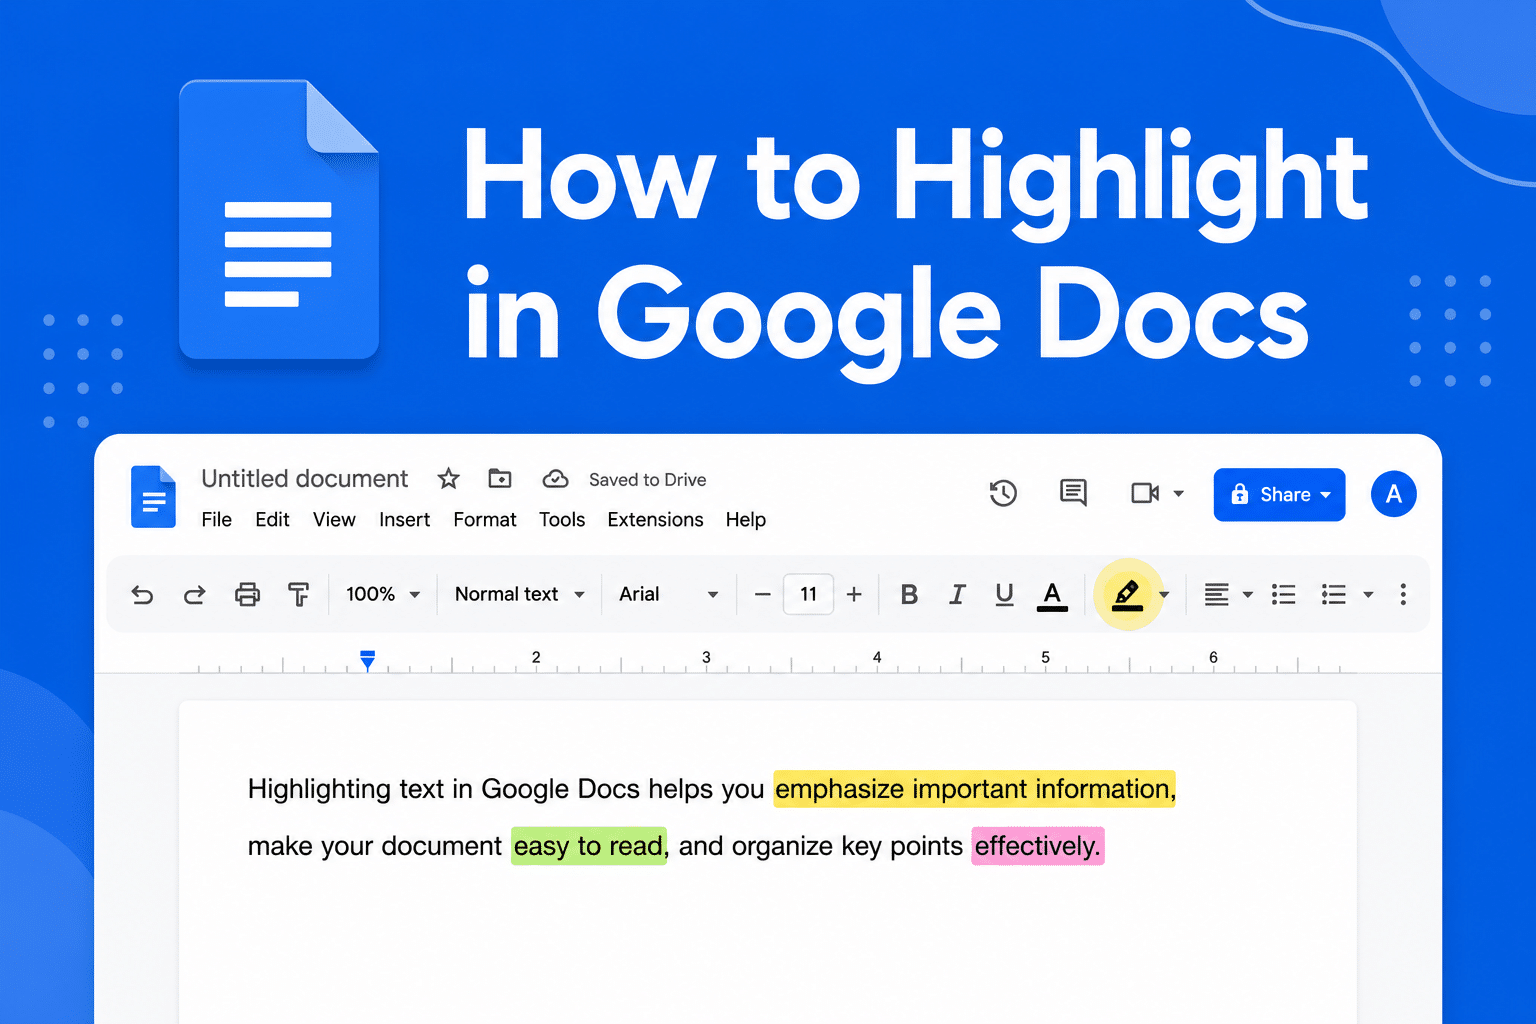Image resolution: width=1536 pixels, height=1024 pixels.
Task: Open the Format menu
Action: coord(485,520)
